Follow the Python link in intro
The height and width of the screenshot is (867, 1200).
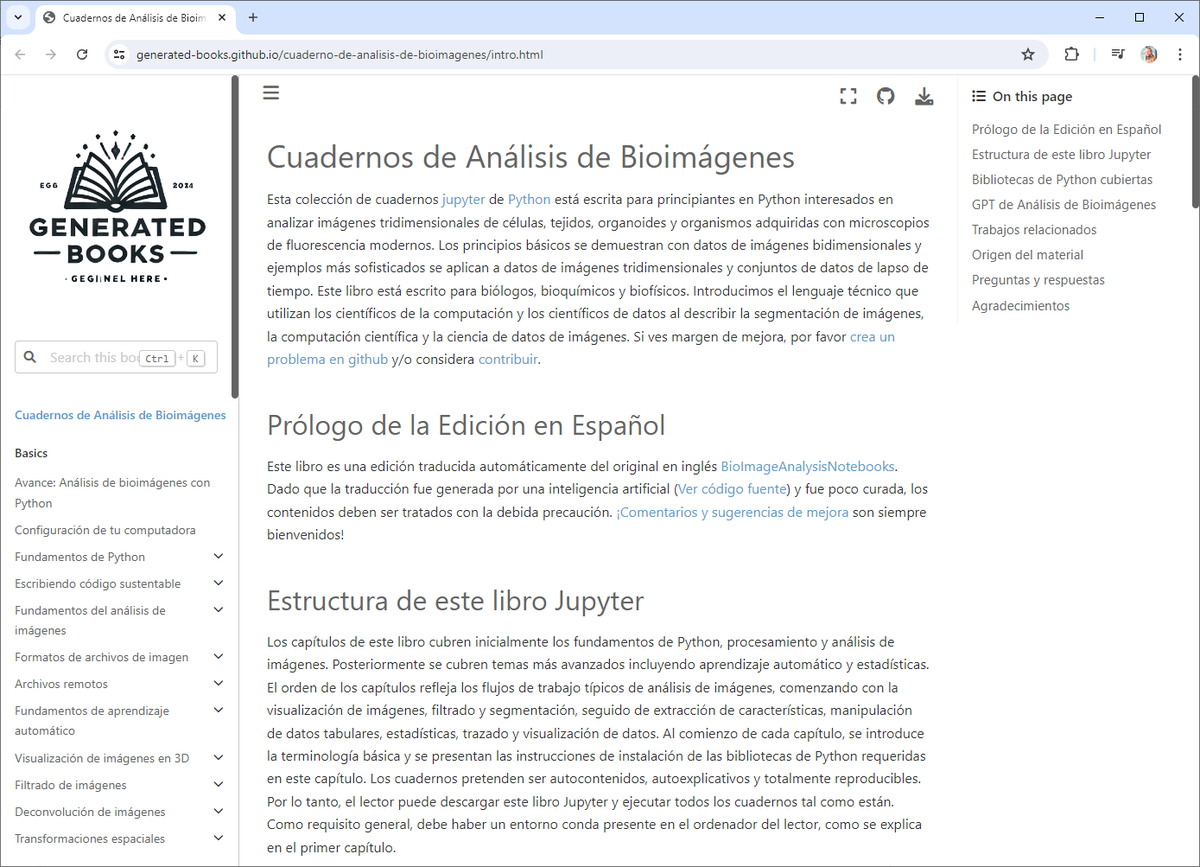click(529, 199)
